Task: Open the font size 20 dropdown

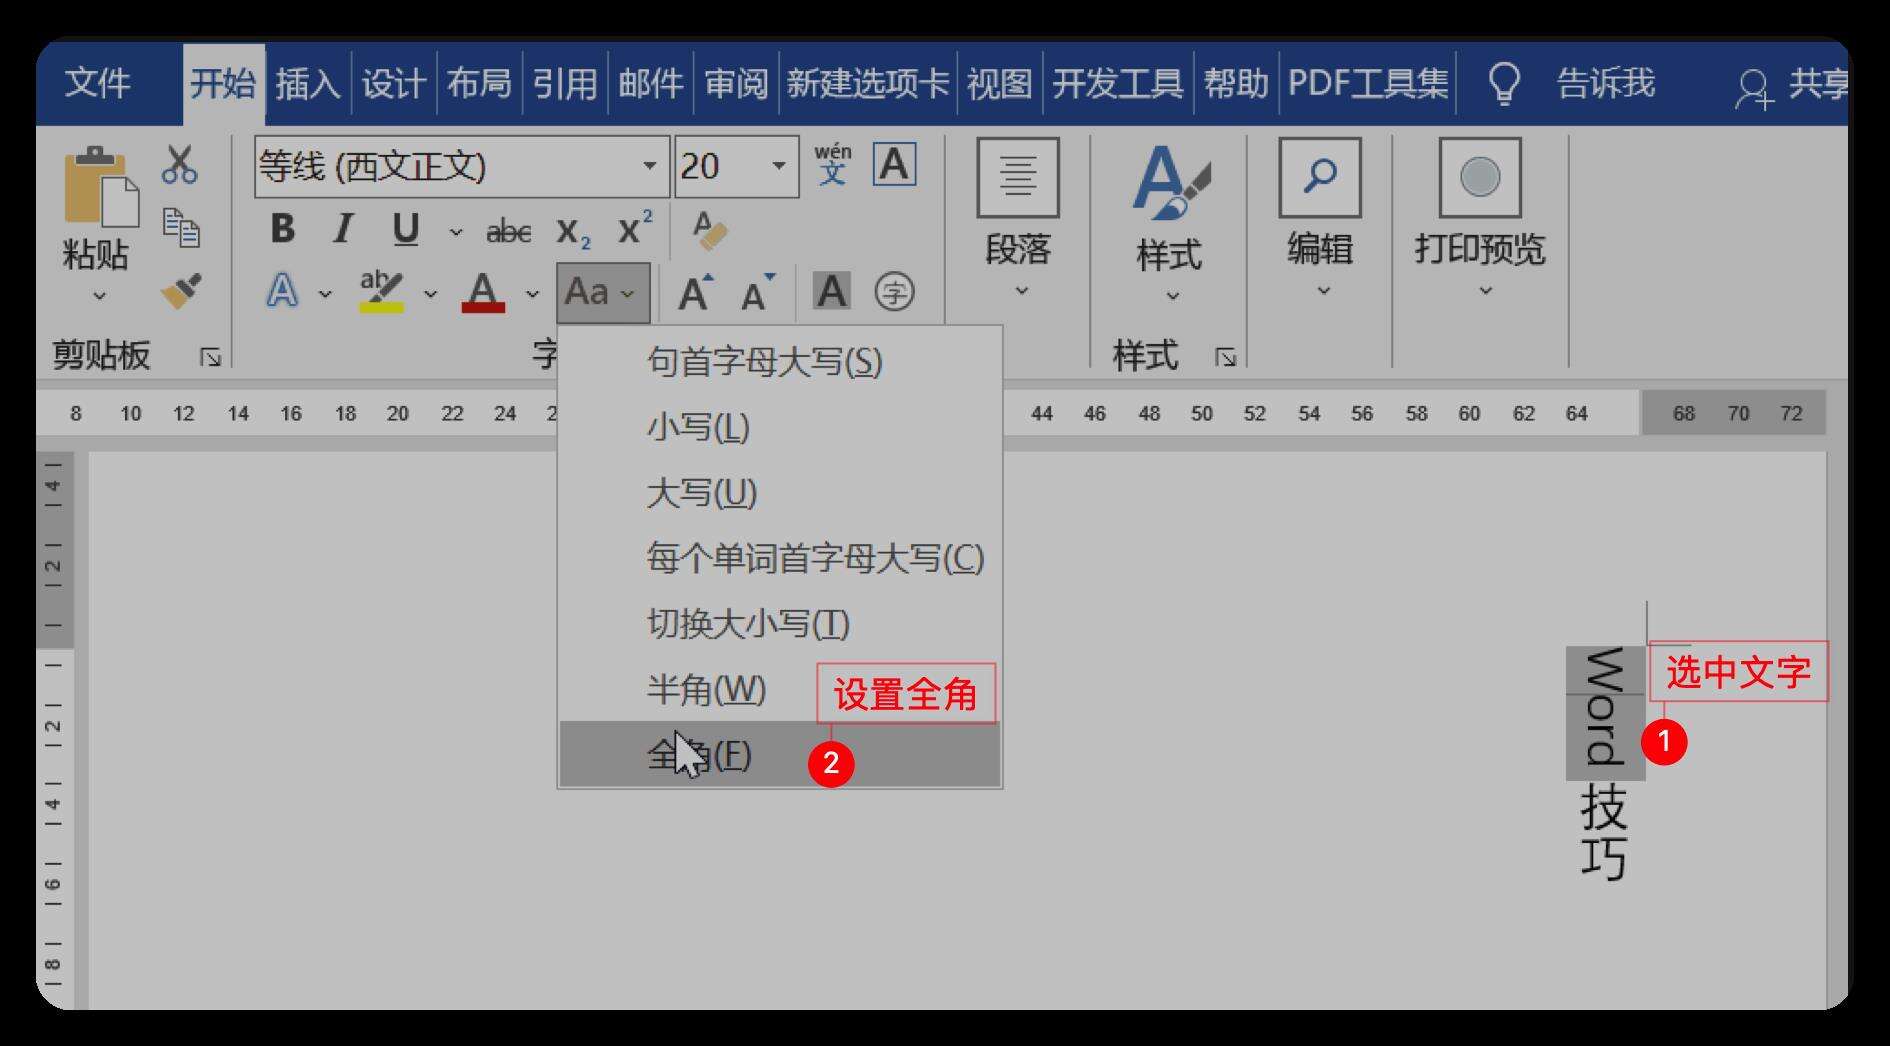Action: pyautogui.click(x=778, y=166)
